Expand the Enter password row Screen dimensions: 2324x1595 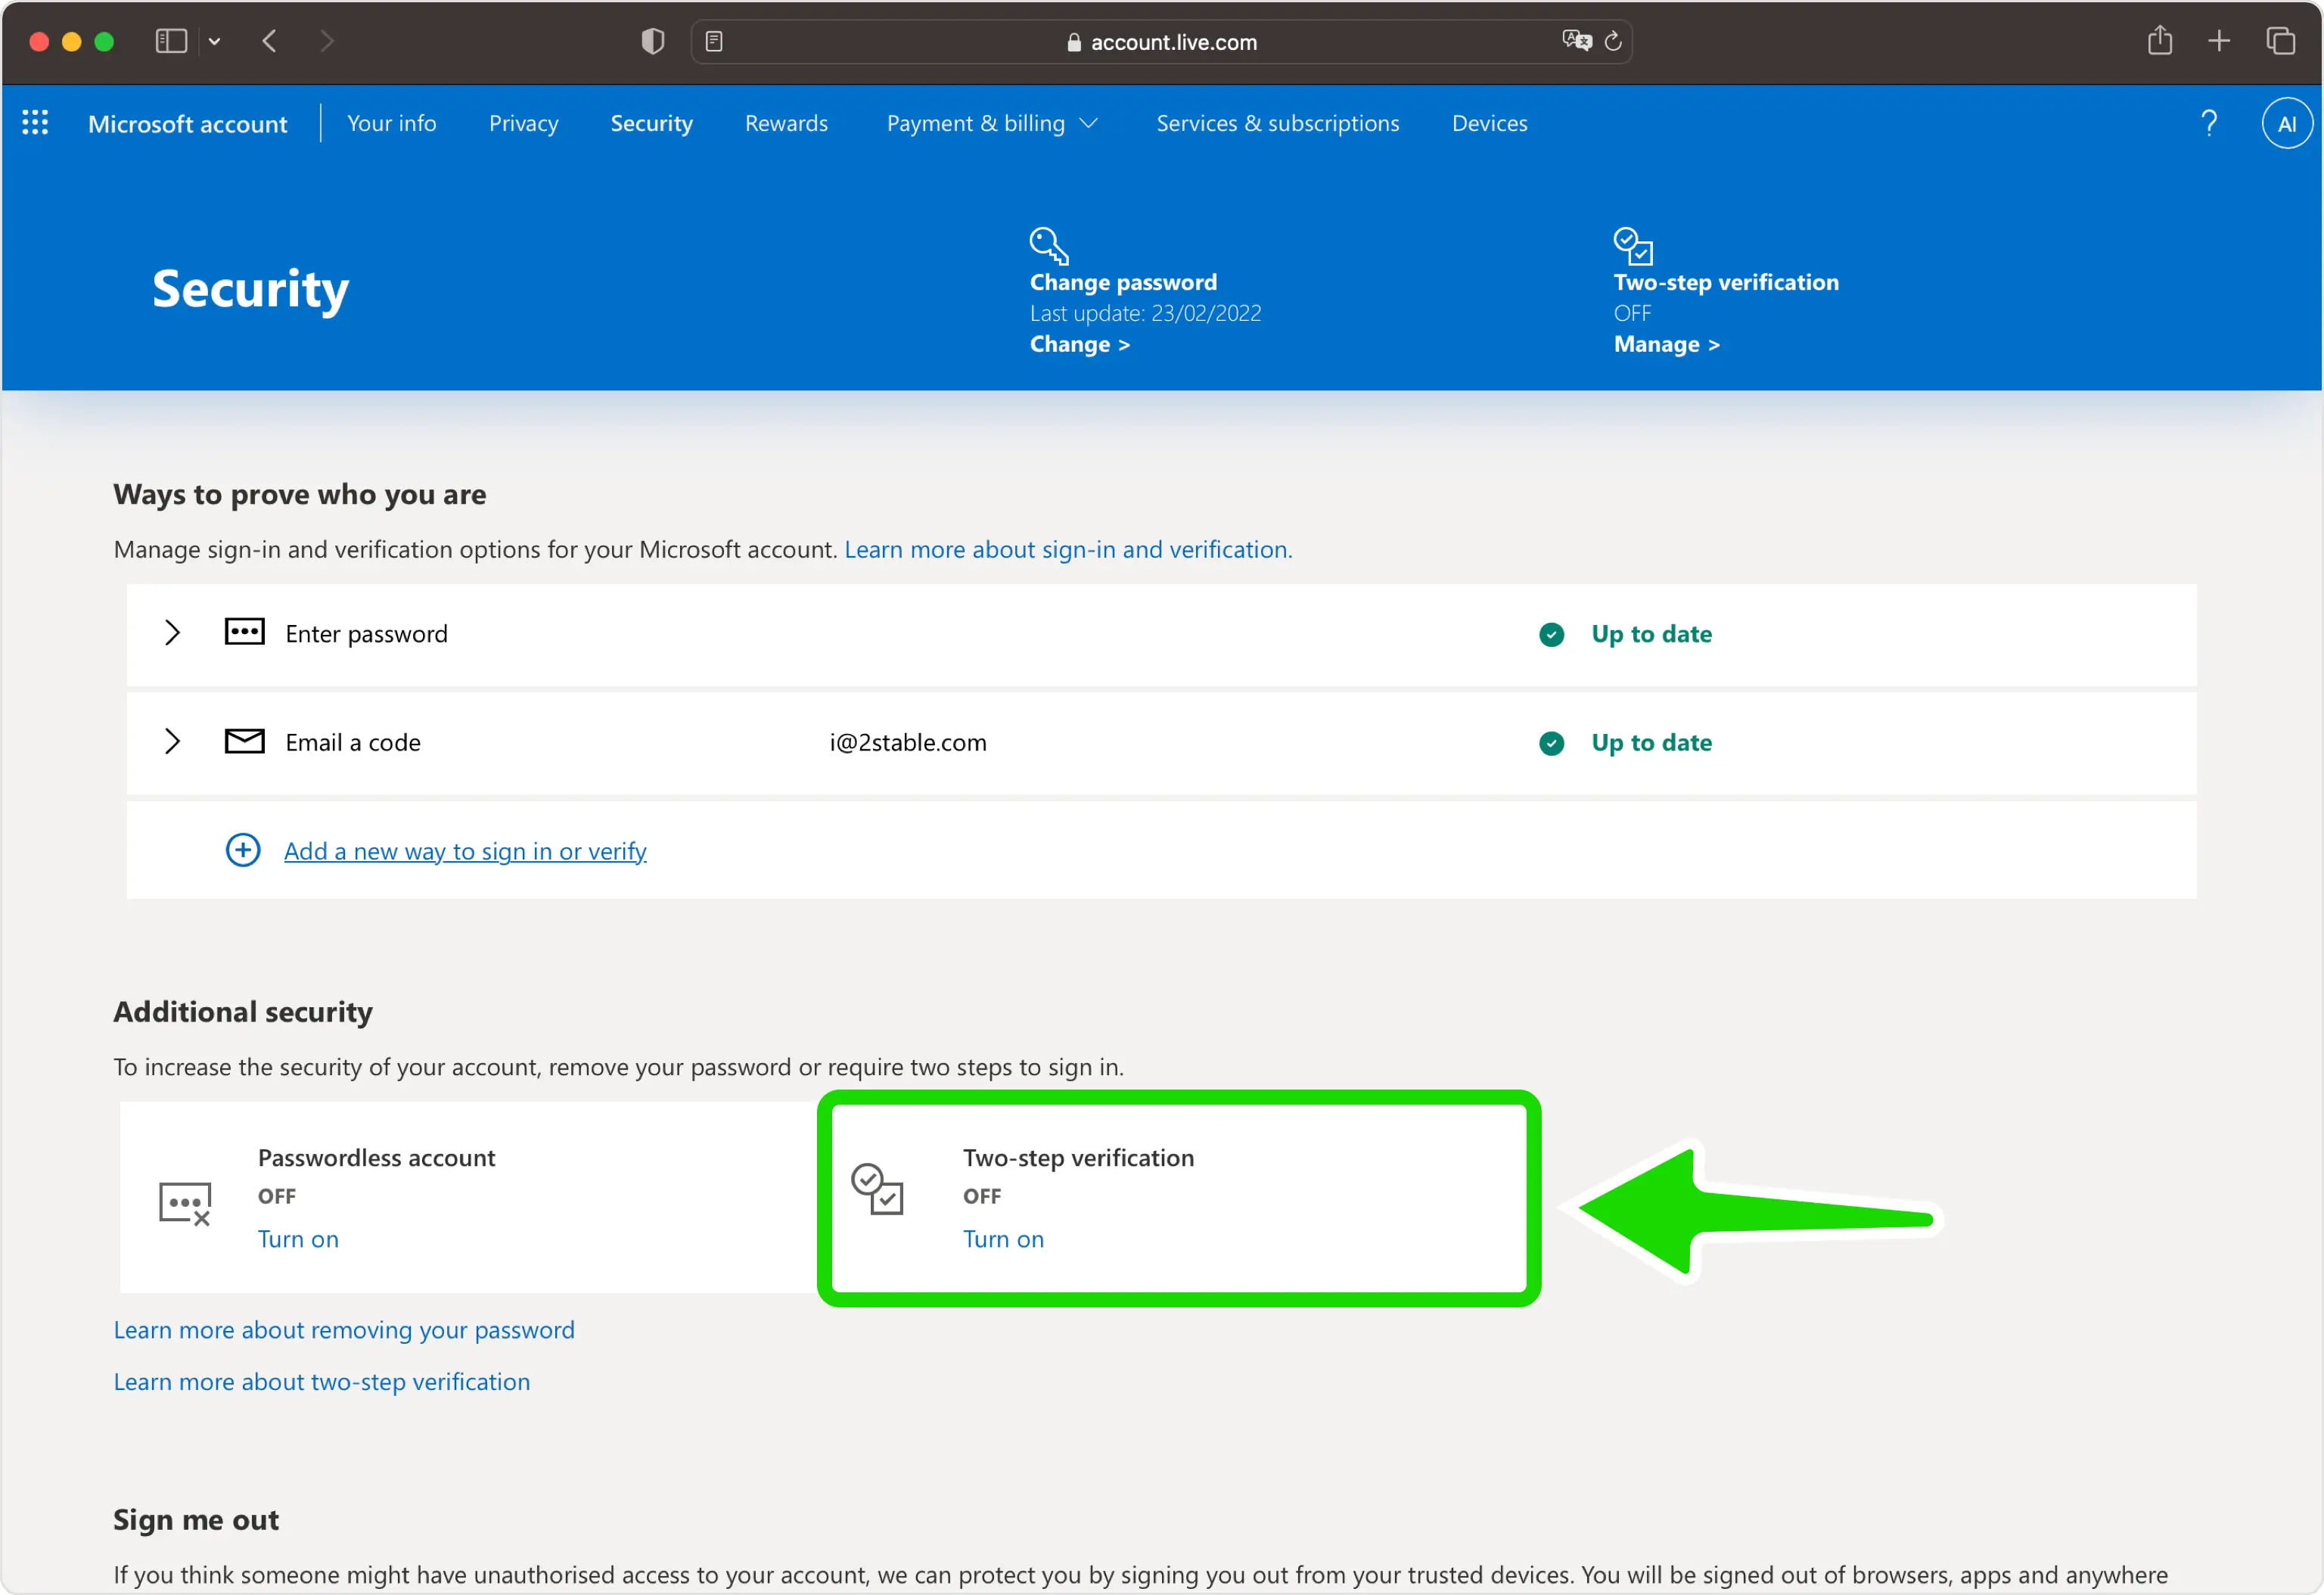(171, 633)
